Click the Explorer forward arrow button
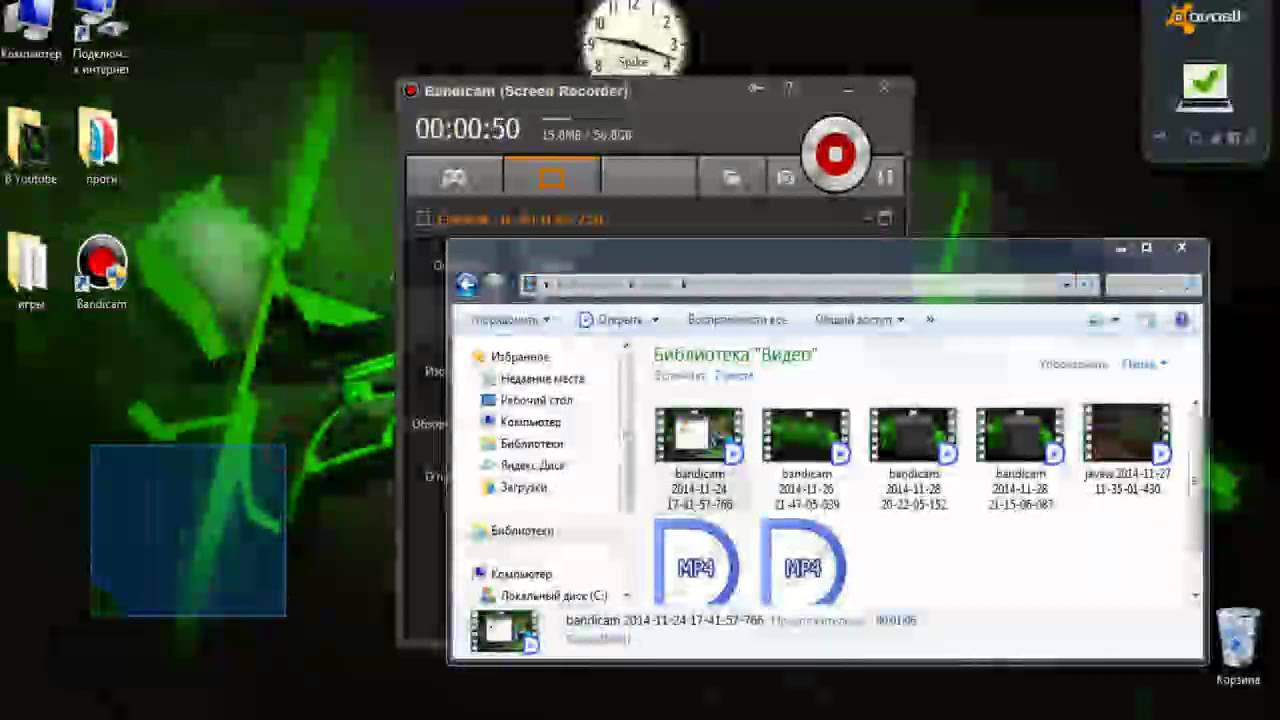This screenshot has height=720, width=1280. [x=494, y=284]
